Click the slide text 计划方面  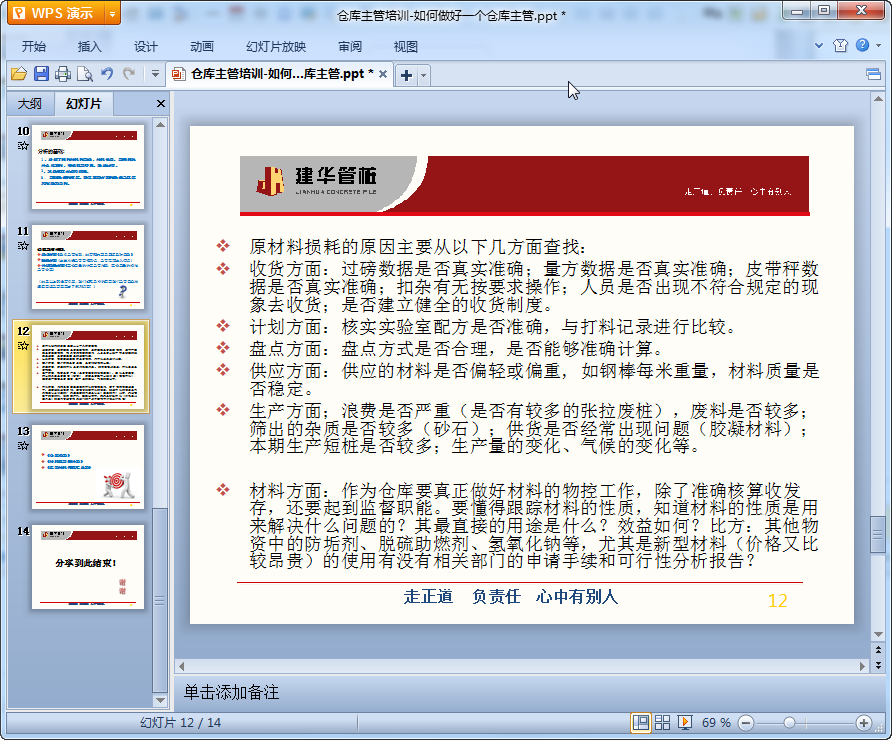click(x=287, y=327)
